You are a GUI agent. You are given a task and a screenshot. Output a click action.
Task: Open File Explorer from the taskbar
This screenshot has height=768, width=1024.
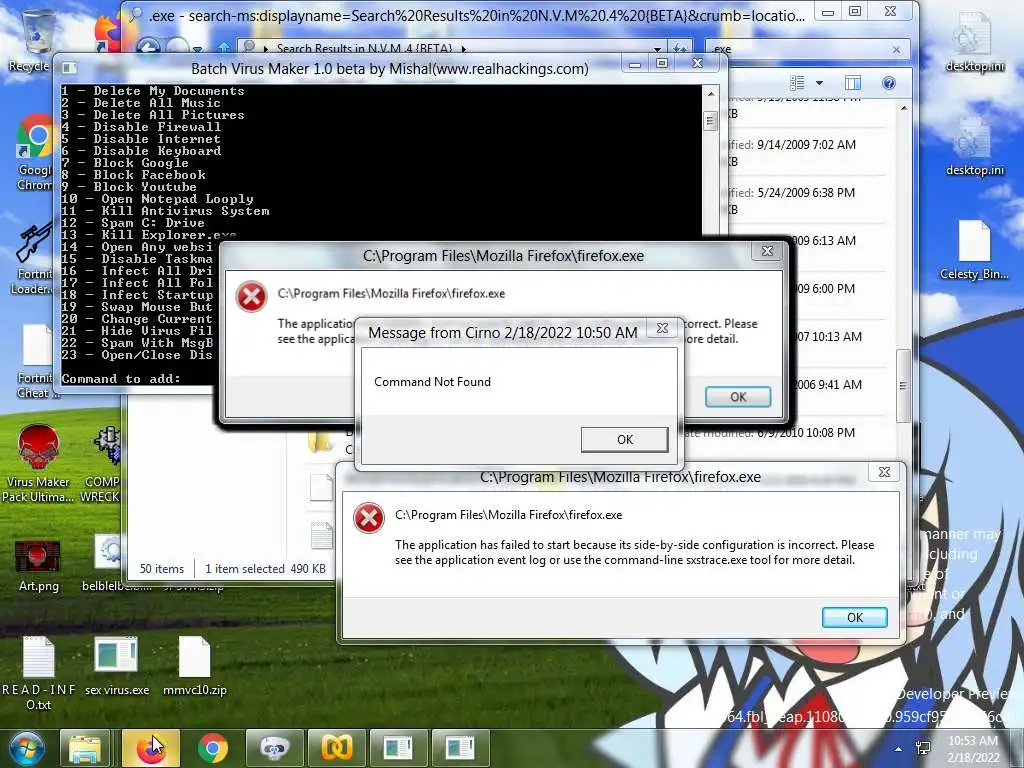(x=85, y=748)
